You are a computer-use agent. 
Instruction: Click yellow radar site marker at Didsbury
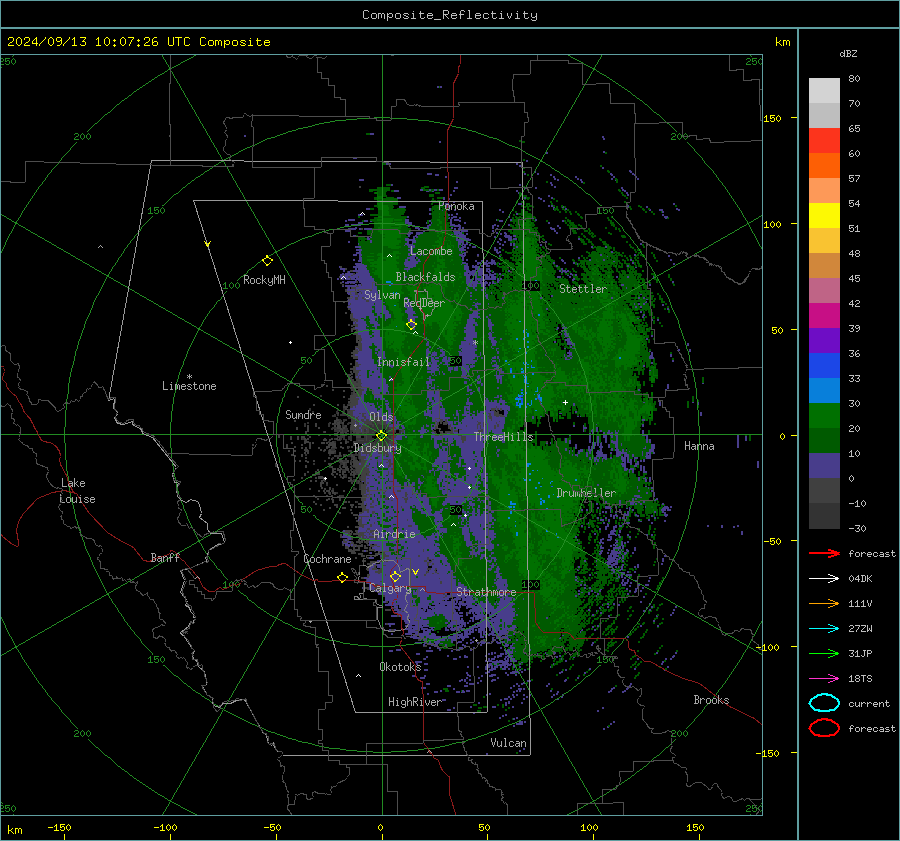pos(381,436)
